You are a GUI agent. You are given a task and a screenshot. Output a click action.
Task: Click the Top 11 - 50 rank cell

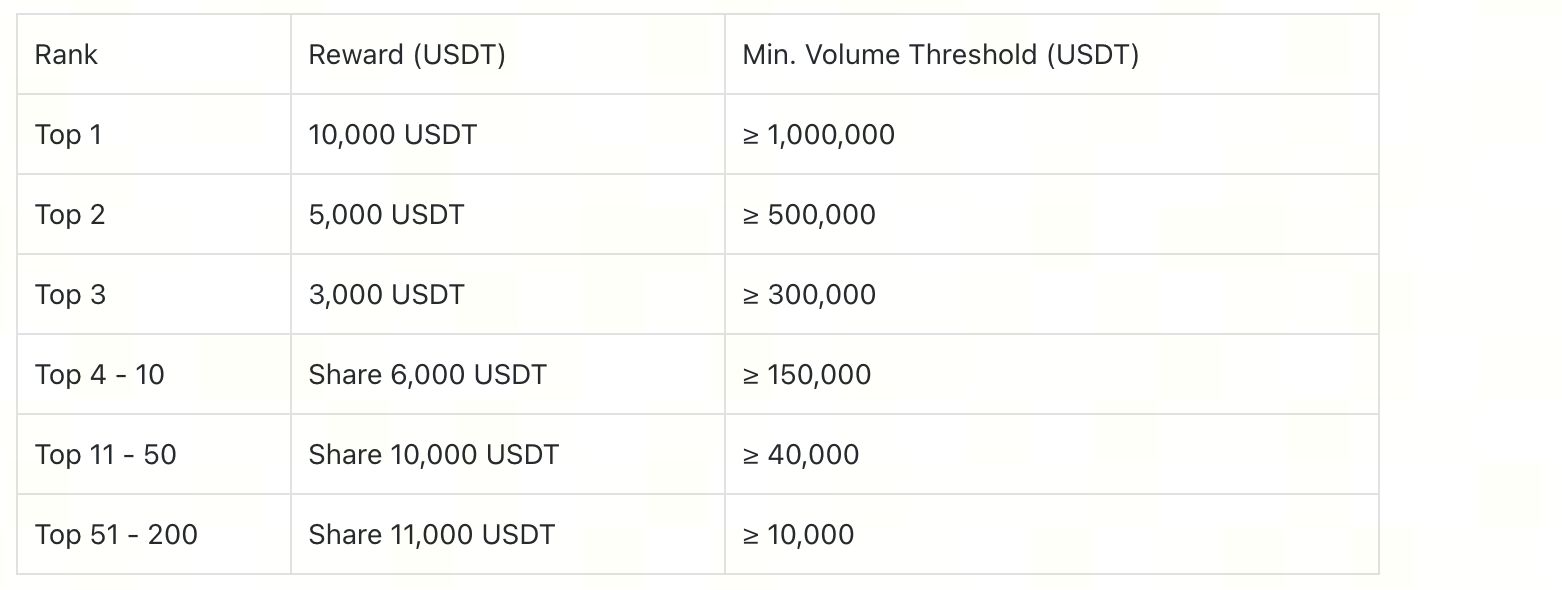point(106,455)
